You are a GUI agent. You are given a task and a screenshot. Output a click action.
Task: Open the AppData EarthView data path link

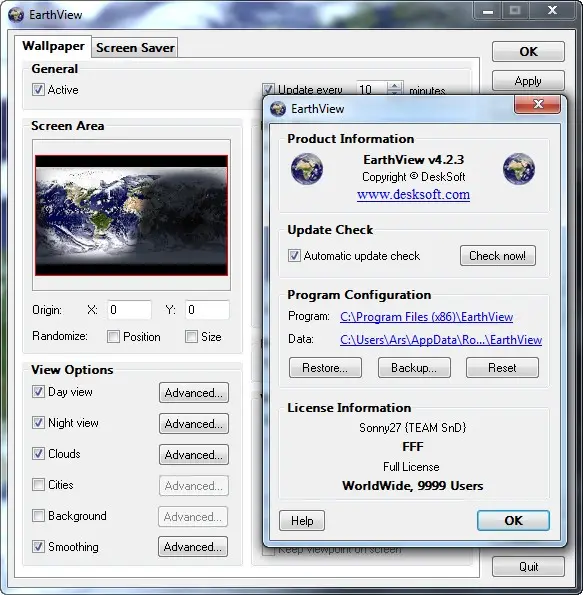point(441,340)
